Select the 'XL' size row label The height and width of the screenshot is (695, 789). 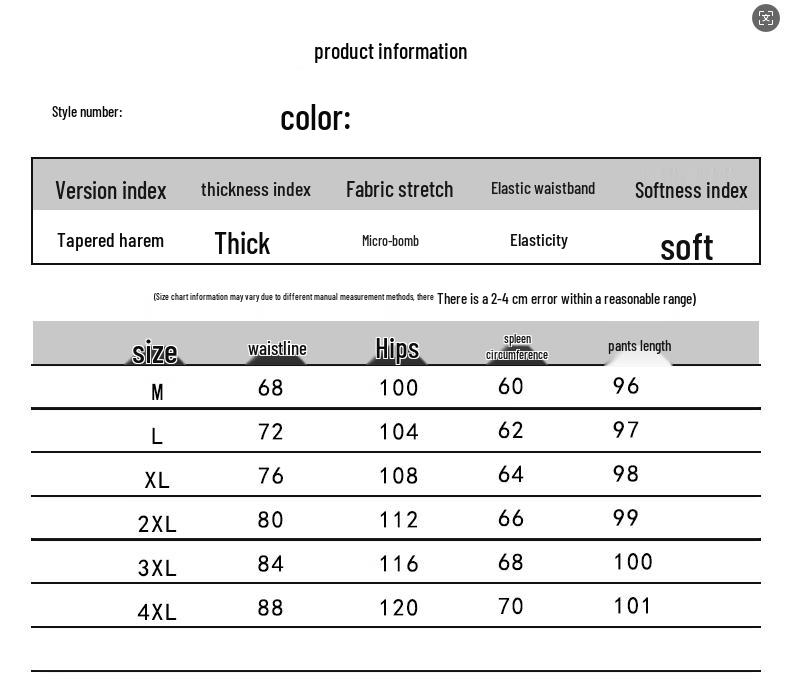point(157,480)
